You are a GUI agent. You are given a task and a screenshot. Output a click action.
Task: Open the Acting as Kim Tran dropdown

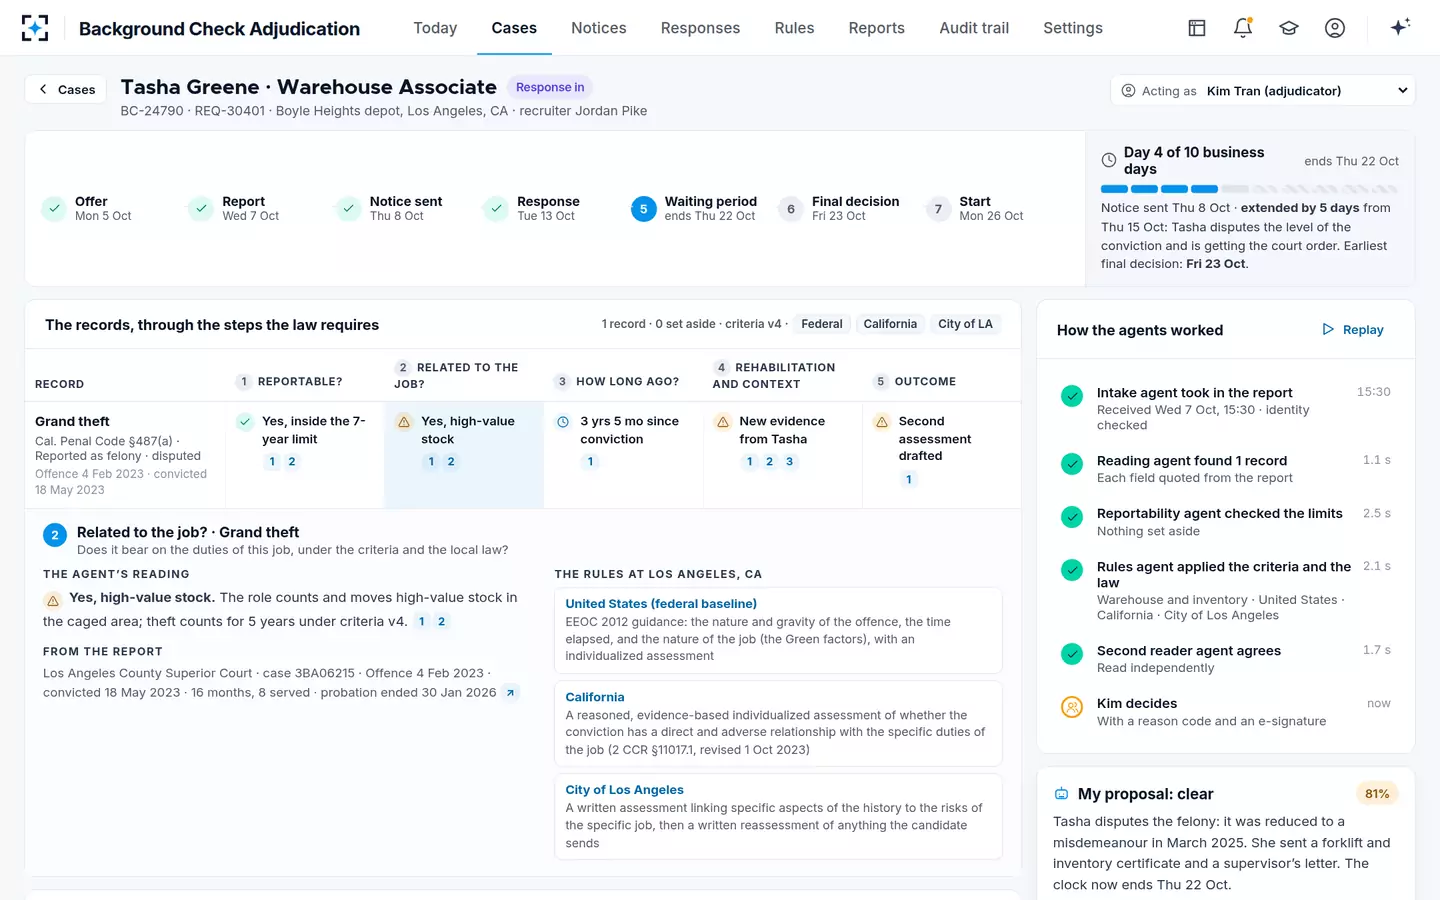(1263, 90)
